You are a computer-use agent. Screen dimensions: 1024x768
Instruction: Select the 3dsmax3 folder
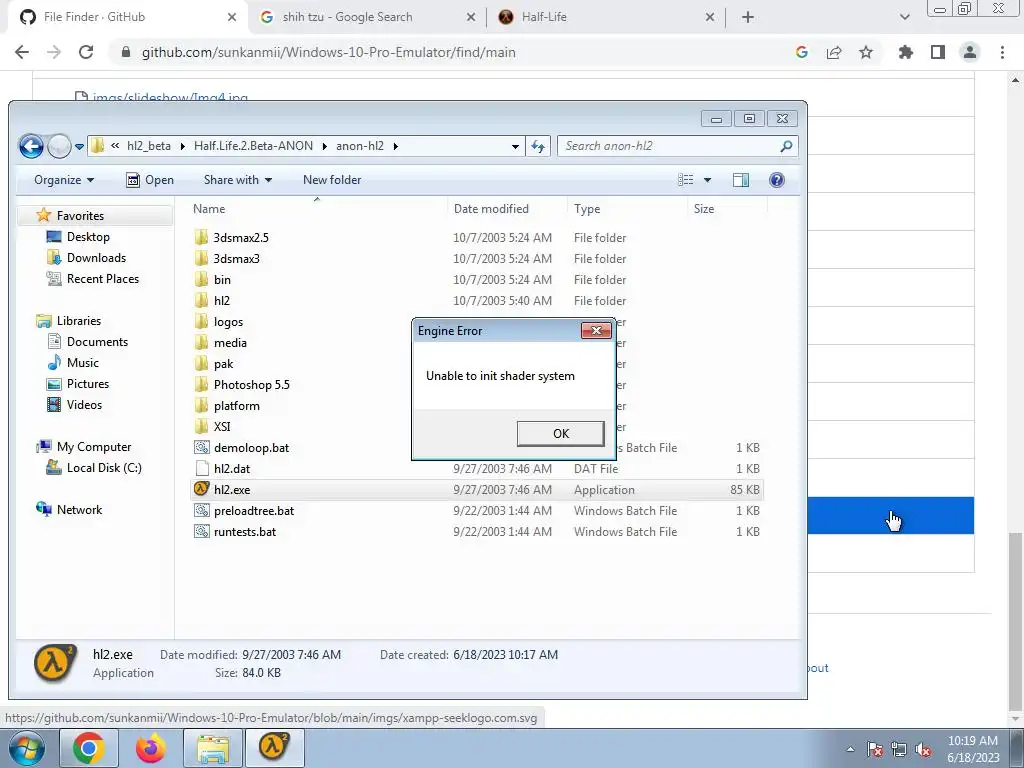pyautogui.click(x=236, y=259)
